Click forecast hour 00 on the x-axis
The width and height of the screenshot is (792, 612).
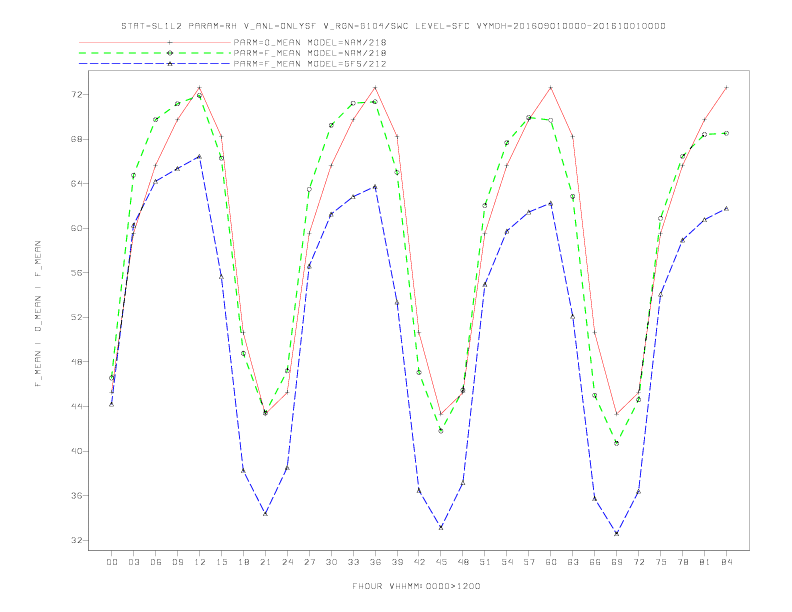pos(112,562)
